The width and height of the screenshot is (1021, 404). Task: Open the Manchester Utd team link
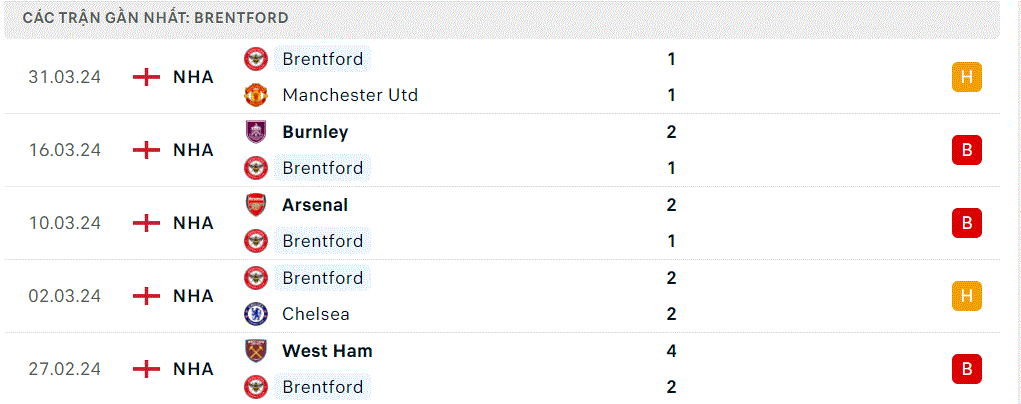pos(350,95)
